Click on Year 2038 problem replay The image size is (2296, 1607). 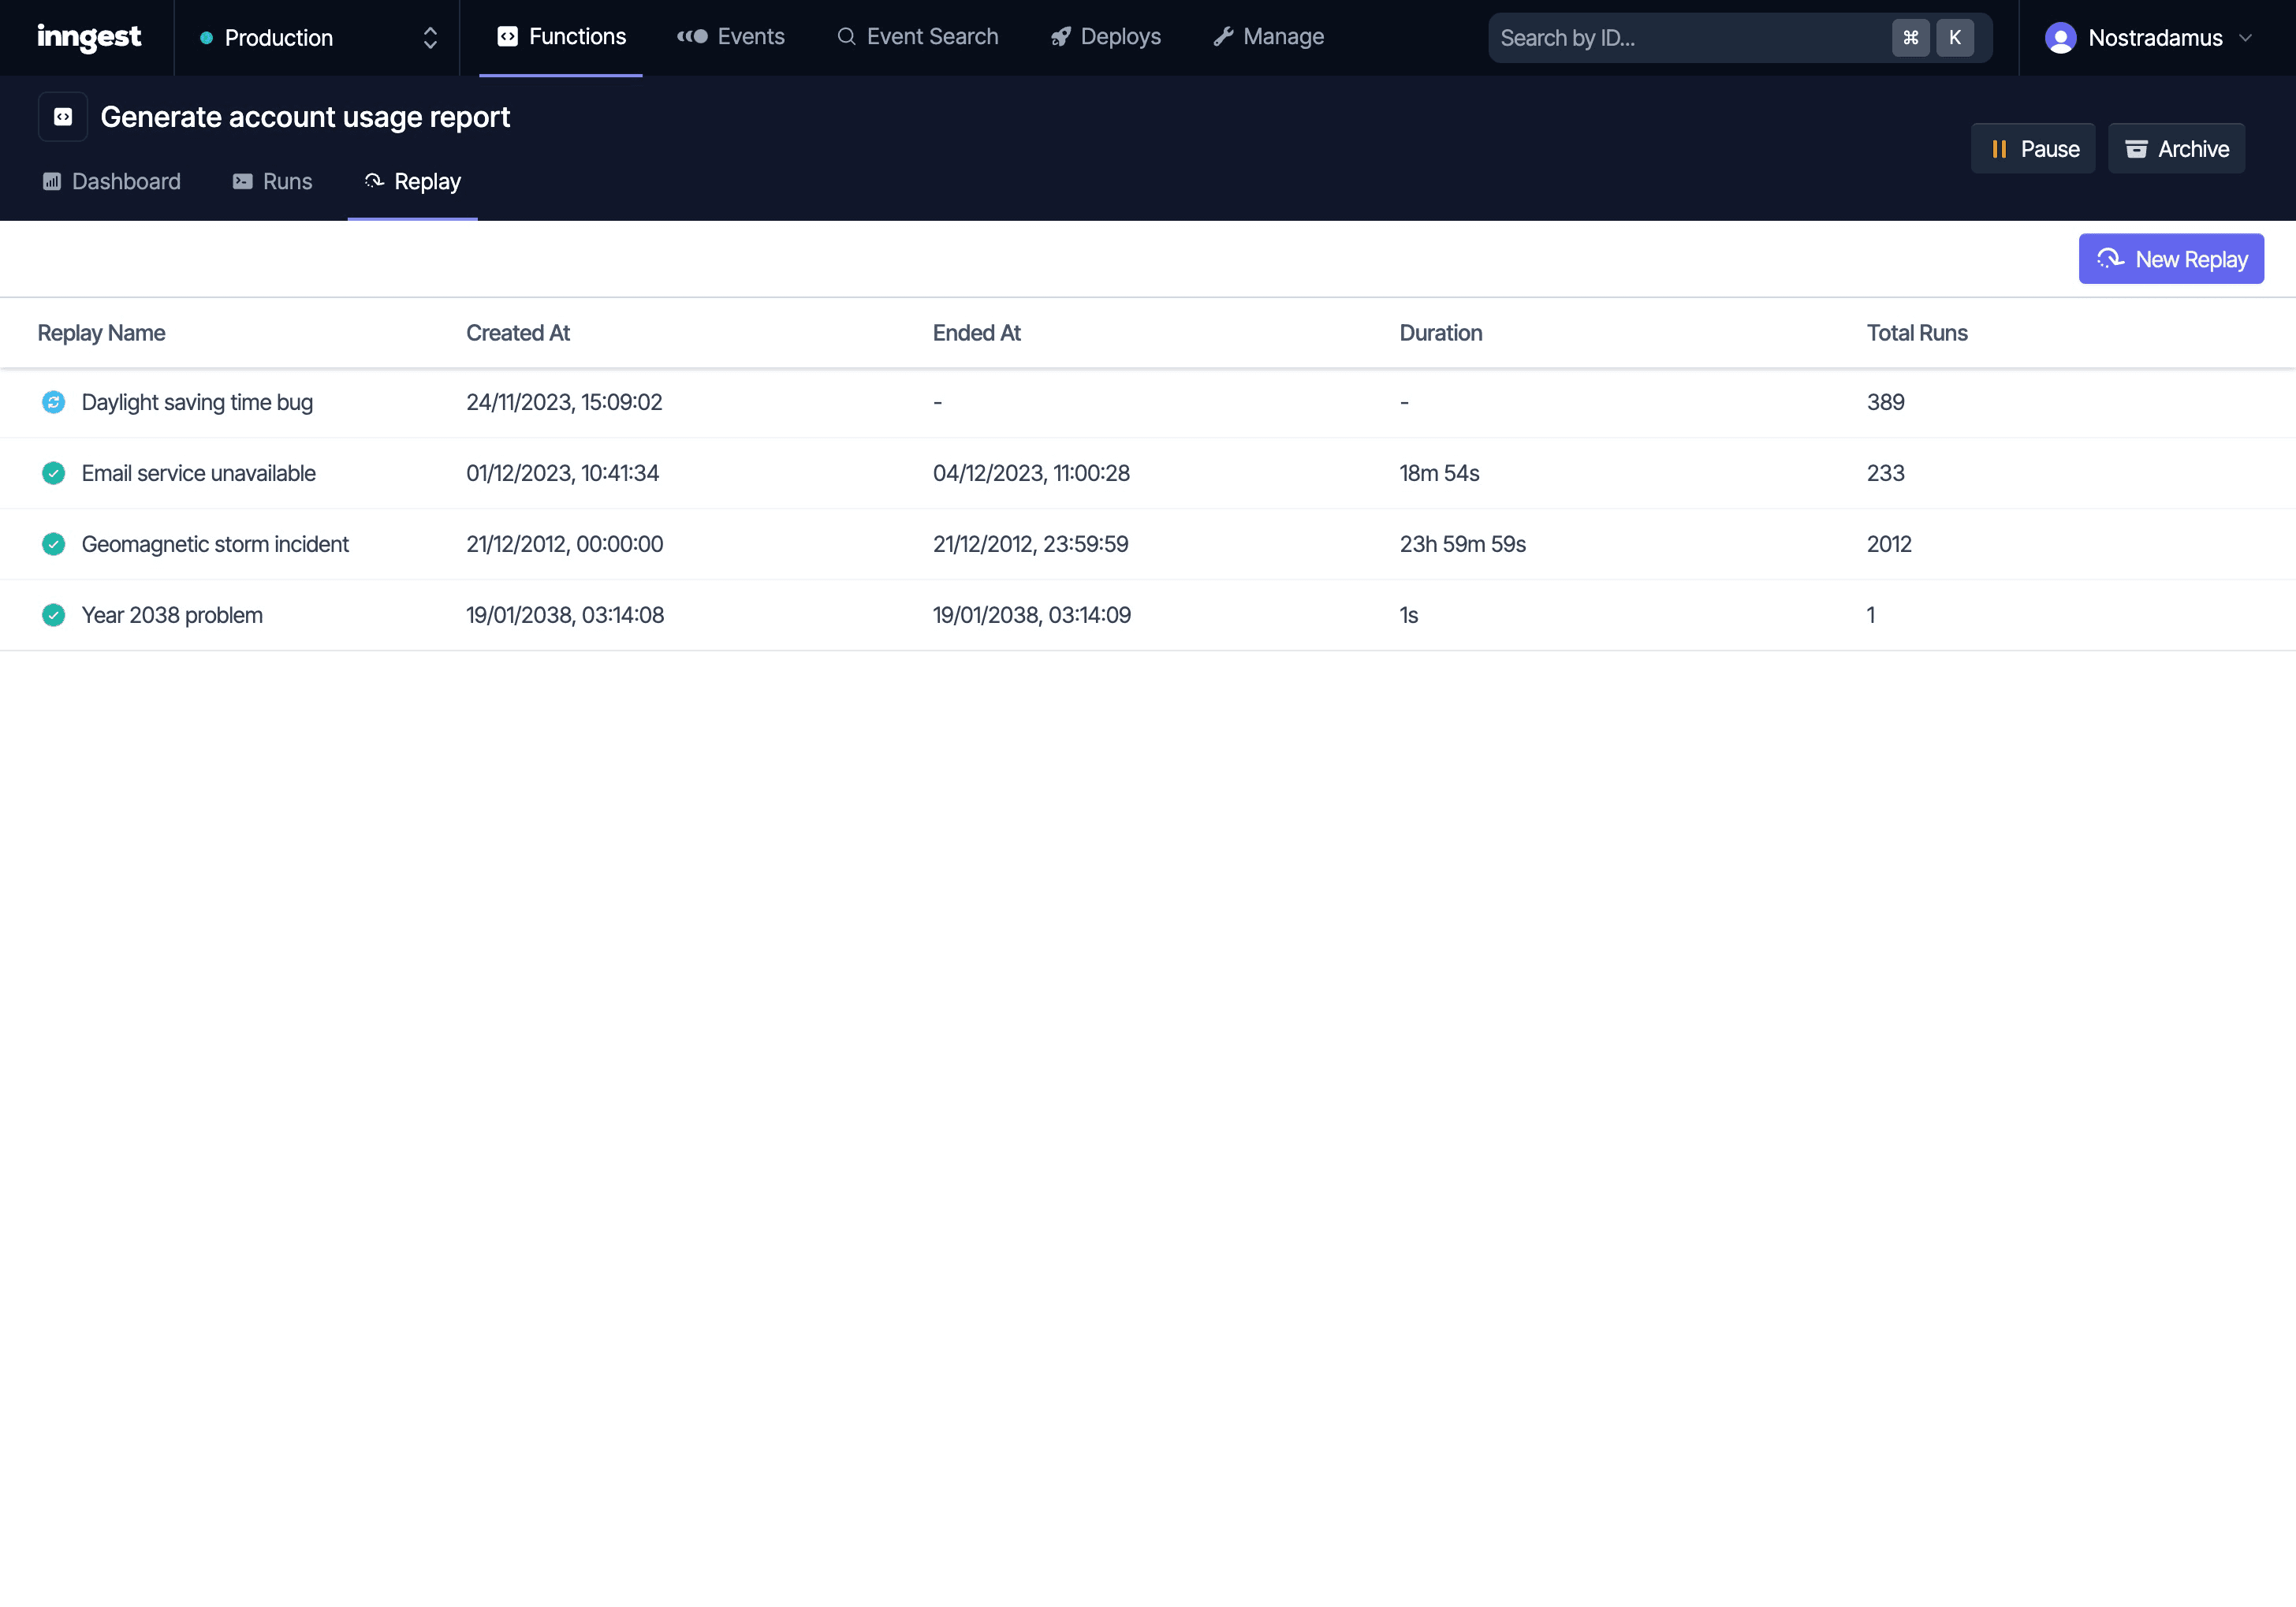(171, 614)
